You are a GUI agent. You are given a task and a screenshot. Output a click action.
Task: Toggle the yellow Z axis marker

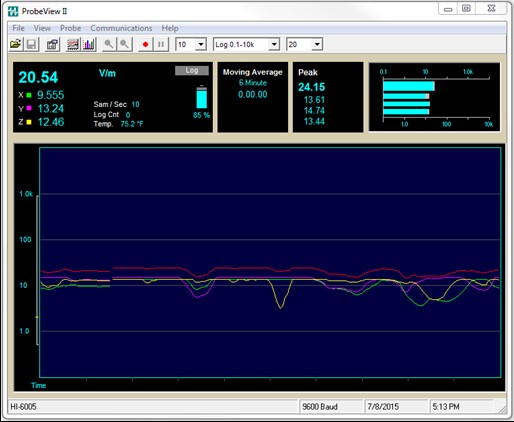click(x=29, y=122)
